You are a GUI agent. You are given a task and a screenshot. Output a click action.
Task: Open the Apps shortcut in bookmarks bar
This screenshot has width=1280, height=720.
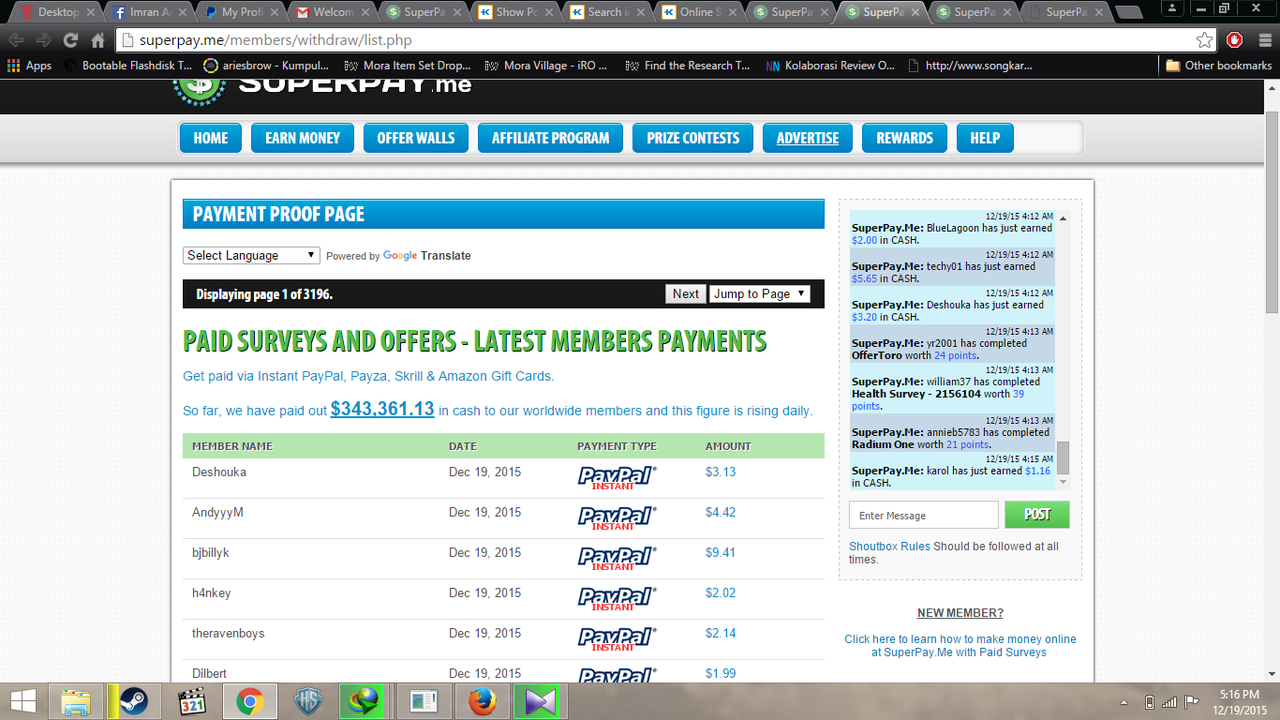(x=29, y=66)
